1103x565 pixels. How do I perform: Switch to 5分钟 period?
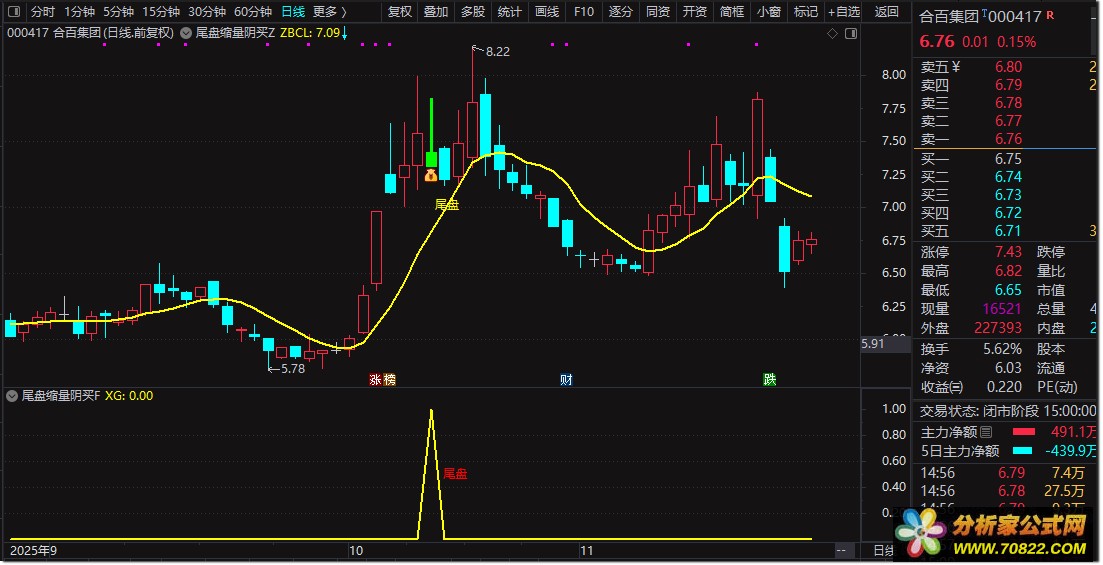[x=118, y=12]
